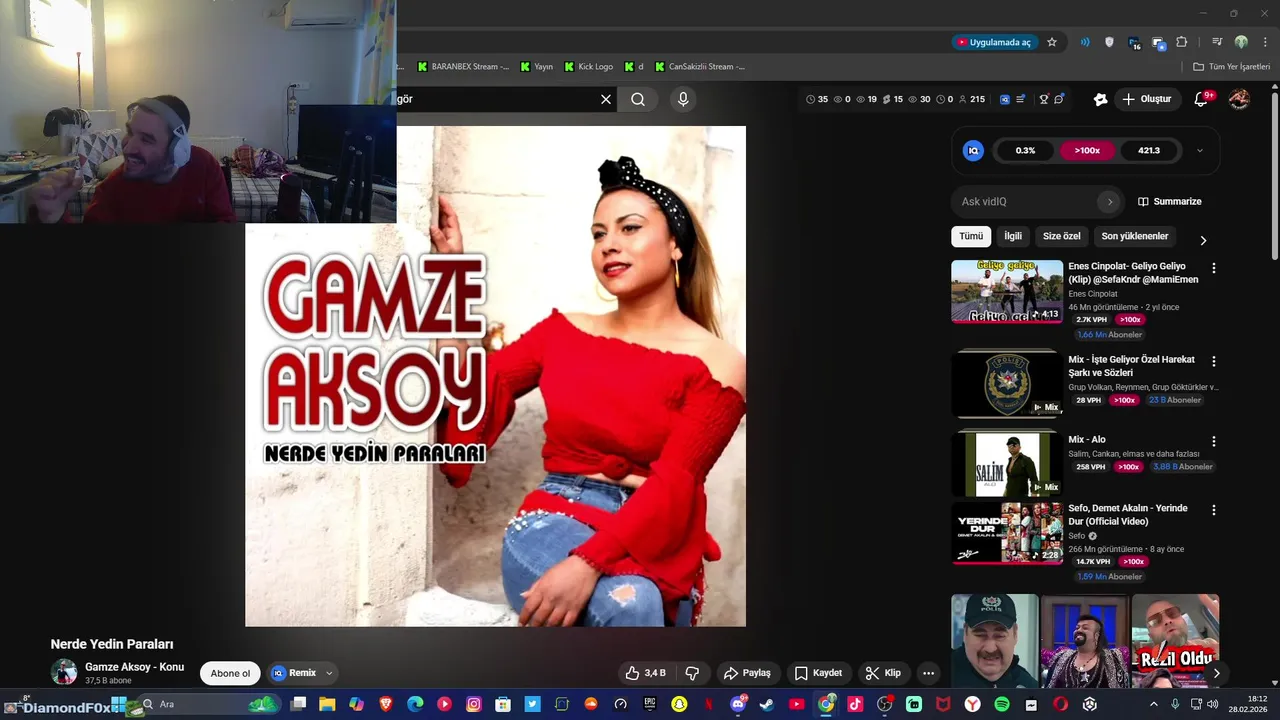The height and width of the screenshot is (720, 1280).
Task: Open Brave browser from the taskbar
Action: coord(386,704)
